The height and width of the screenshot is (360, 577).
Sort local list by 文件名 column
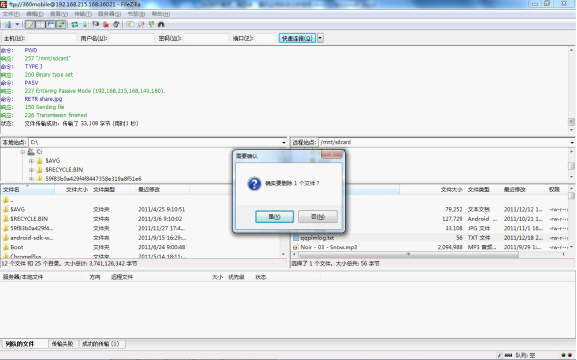28,190
